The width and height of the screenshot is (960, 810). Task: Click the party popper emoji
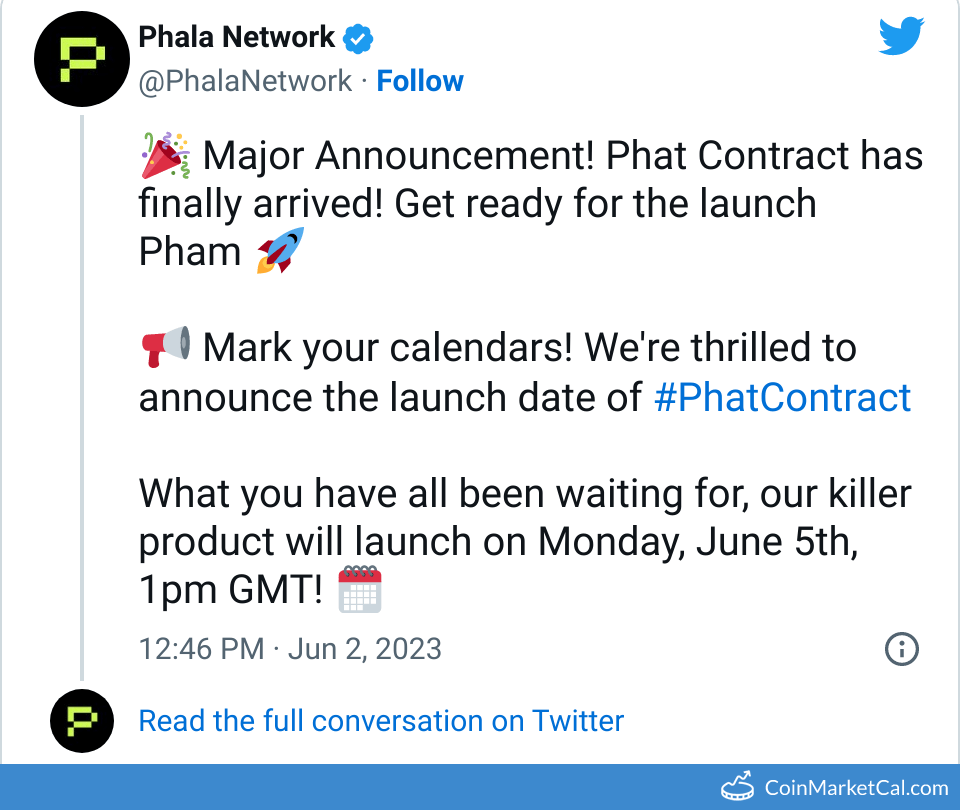[x=164, y=156]
